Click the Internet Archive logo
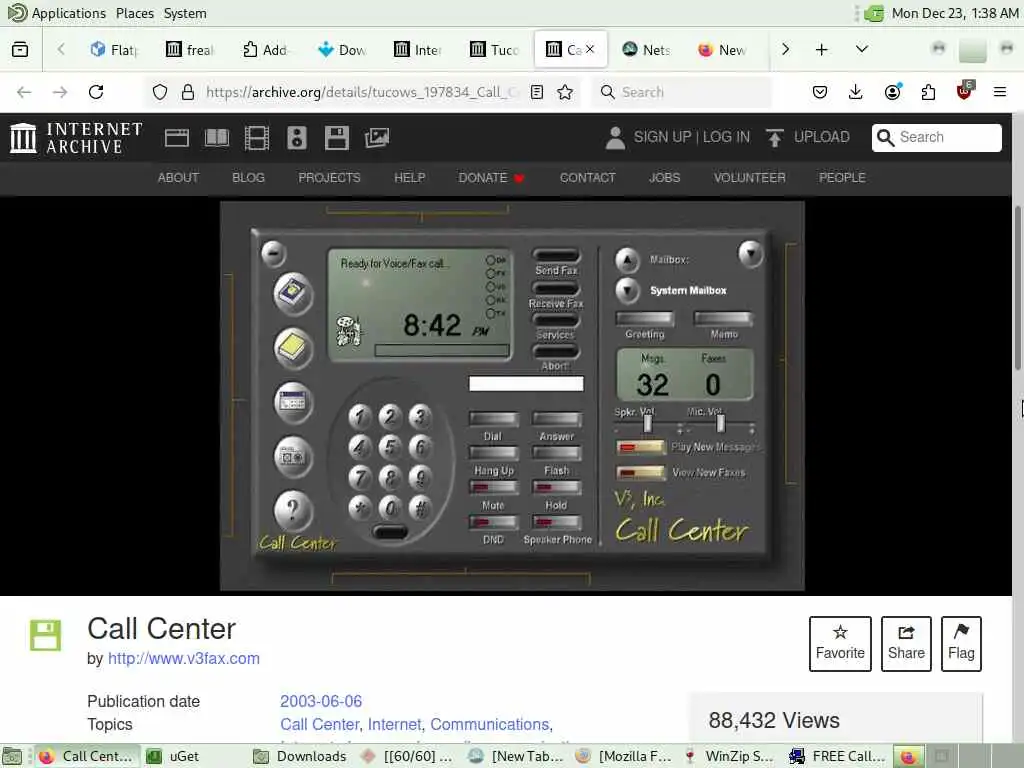 pyautogui.click(x=76, y=138)
